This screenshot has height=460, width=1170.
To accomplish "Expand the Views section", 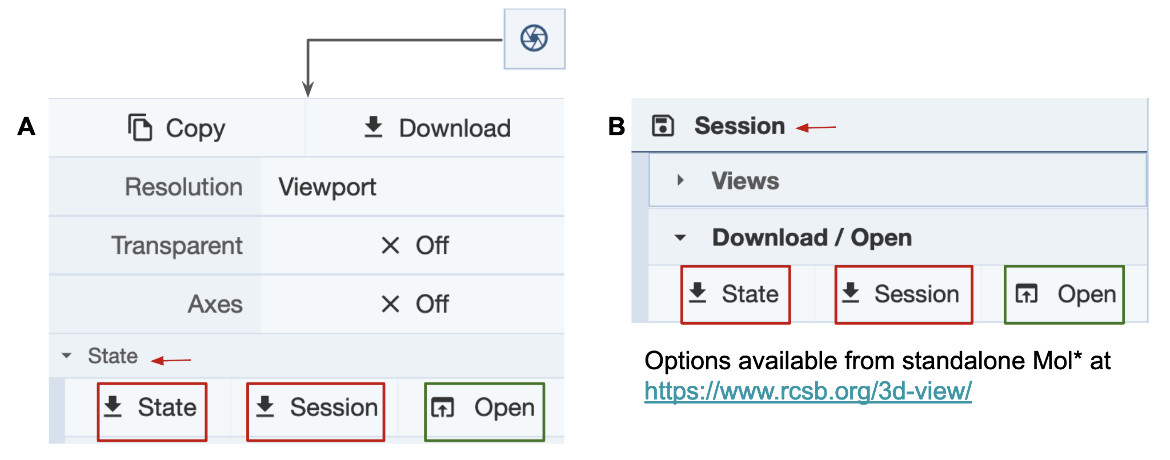I will 681,181.
